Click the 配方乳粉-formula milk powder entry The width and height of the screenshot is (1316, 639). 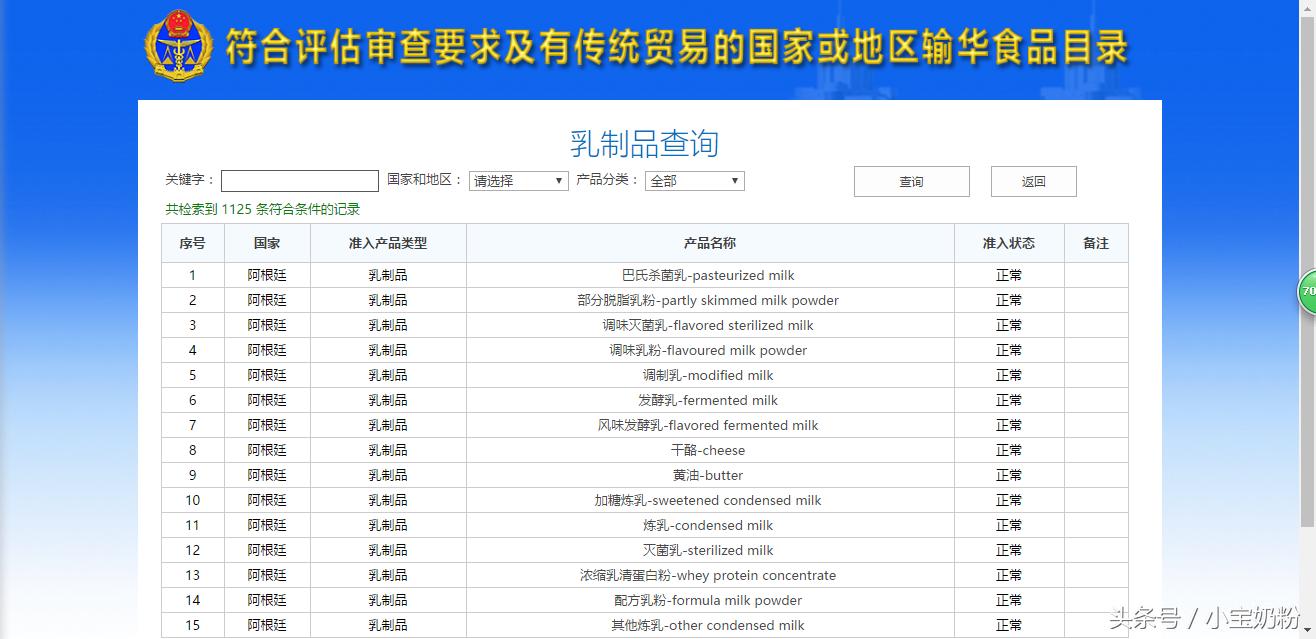[x=708, y=600]
